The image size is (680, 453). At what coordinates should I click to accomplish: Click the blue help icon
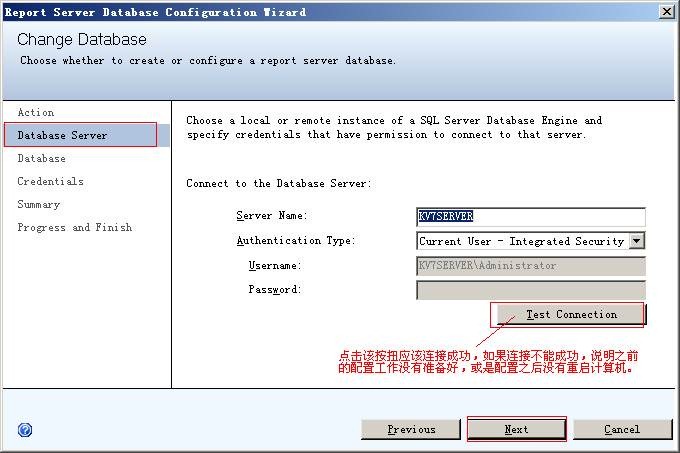pos(25,430)
